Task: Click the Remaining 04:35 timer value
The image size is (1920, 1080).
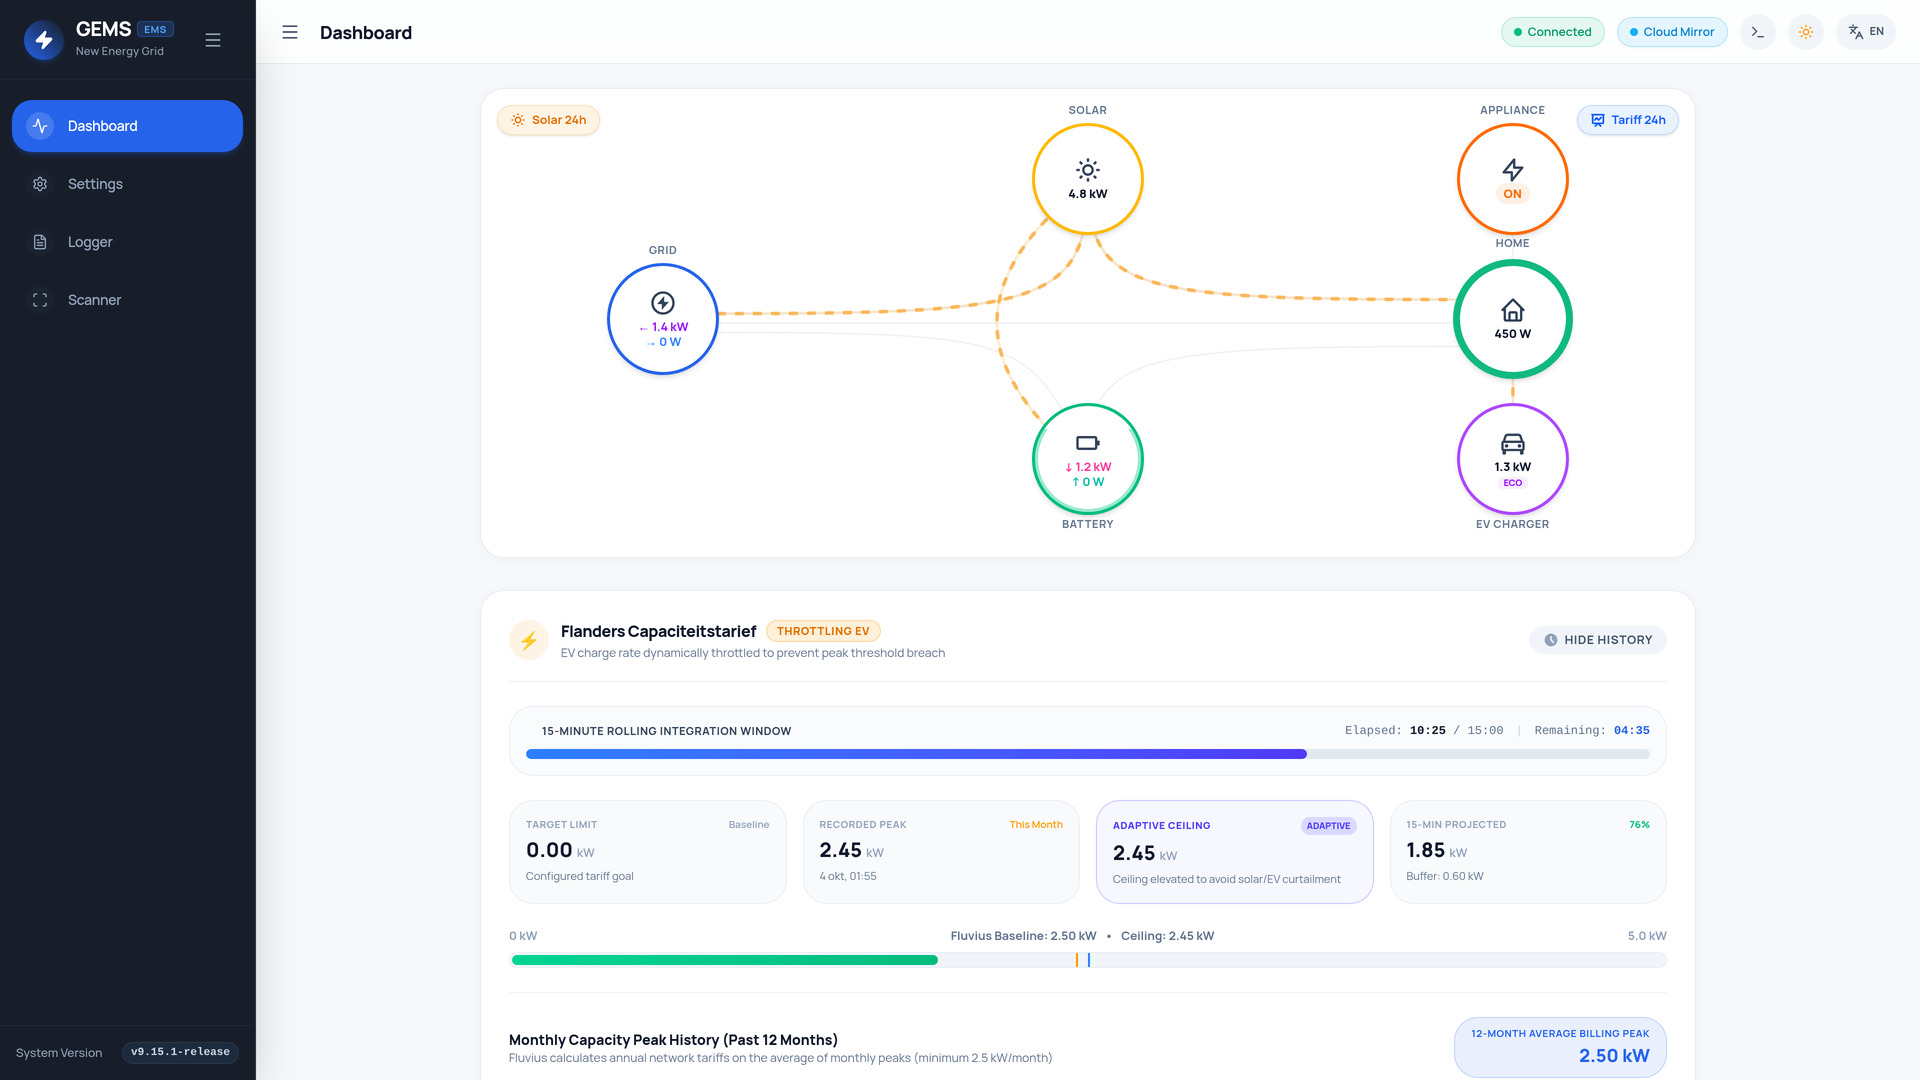Action: click(1632, 731)
